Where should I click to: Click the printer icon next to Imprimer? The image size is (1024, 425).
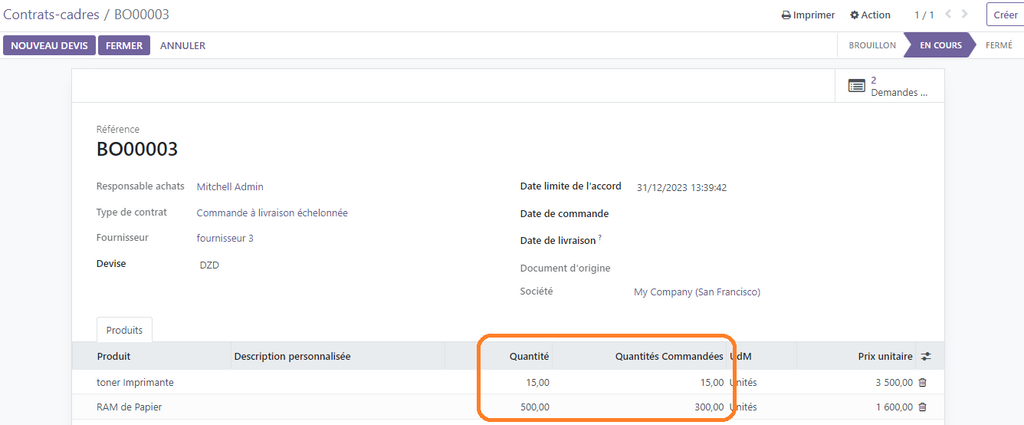point(786,16)
